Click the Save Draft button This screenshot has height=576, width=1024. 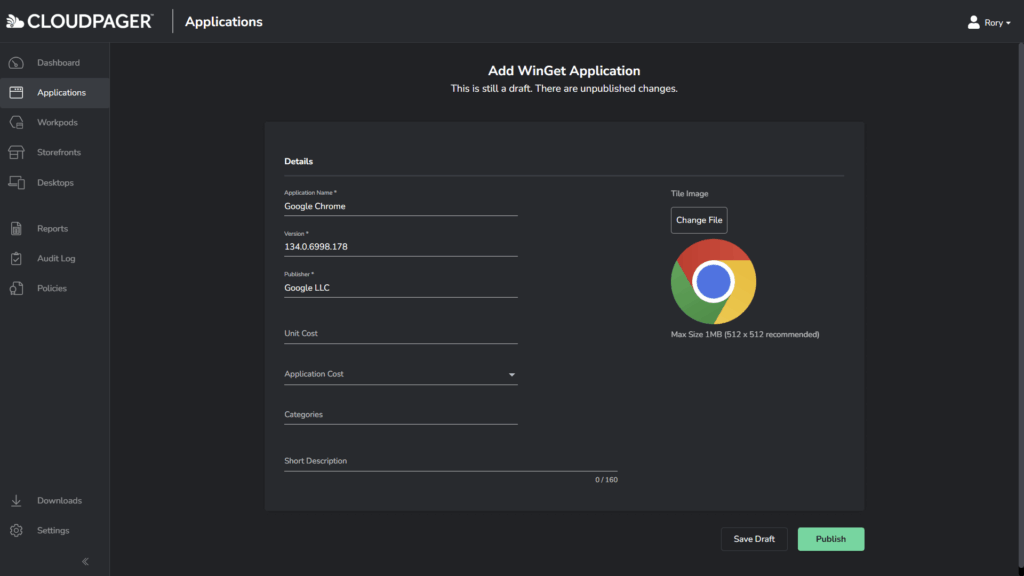click(x=754, y=539)
